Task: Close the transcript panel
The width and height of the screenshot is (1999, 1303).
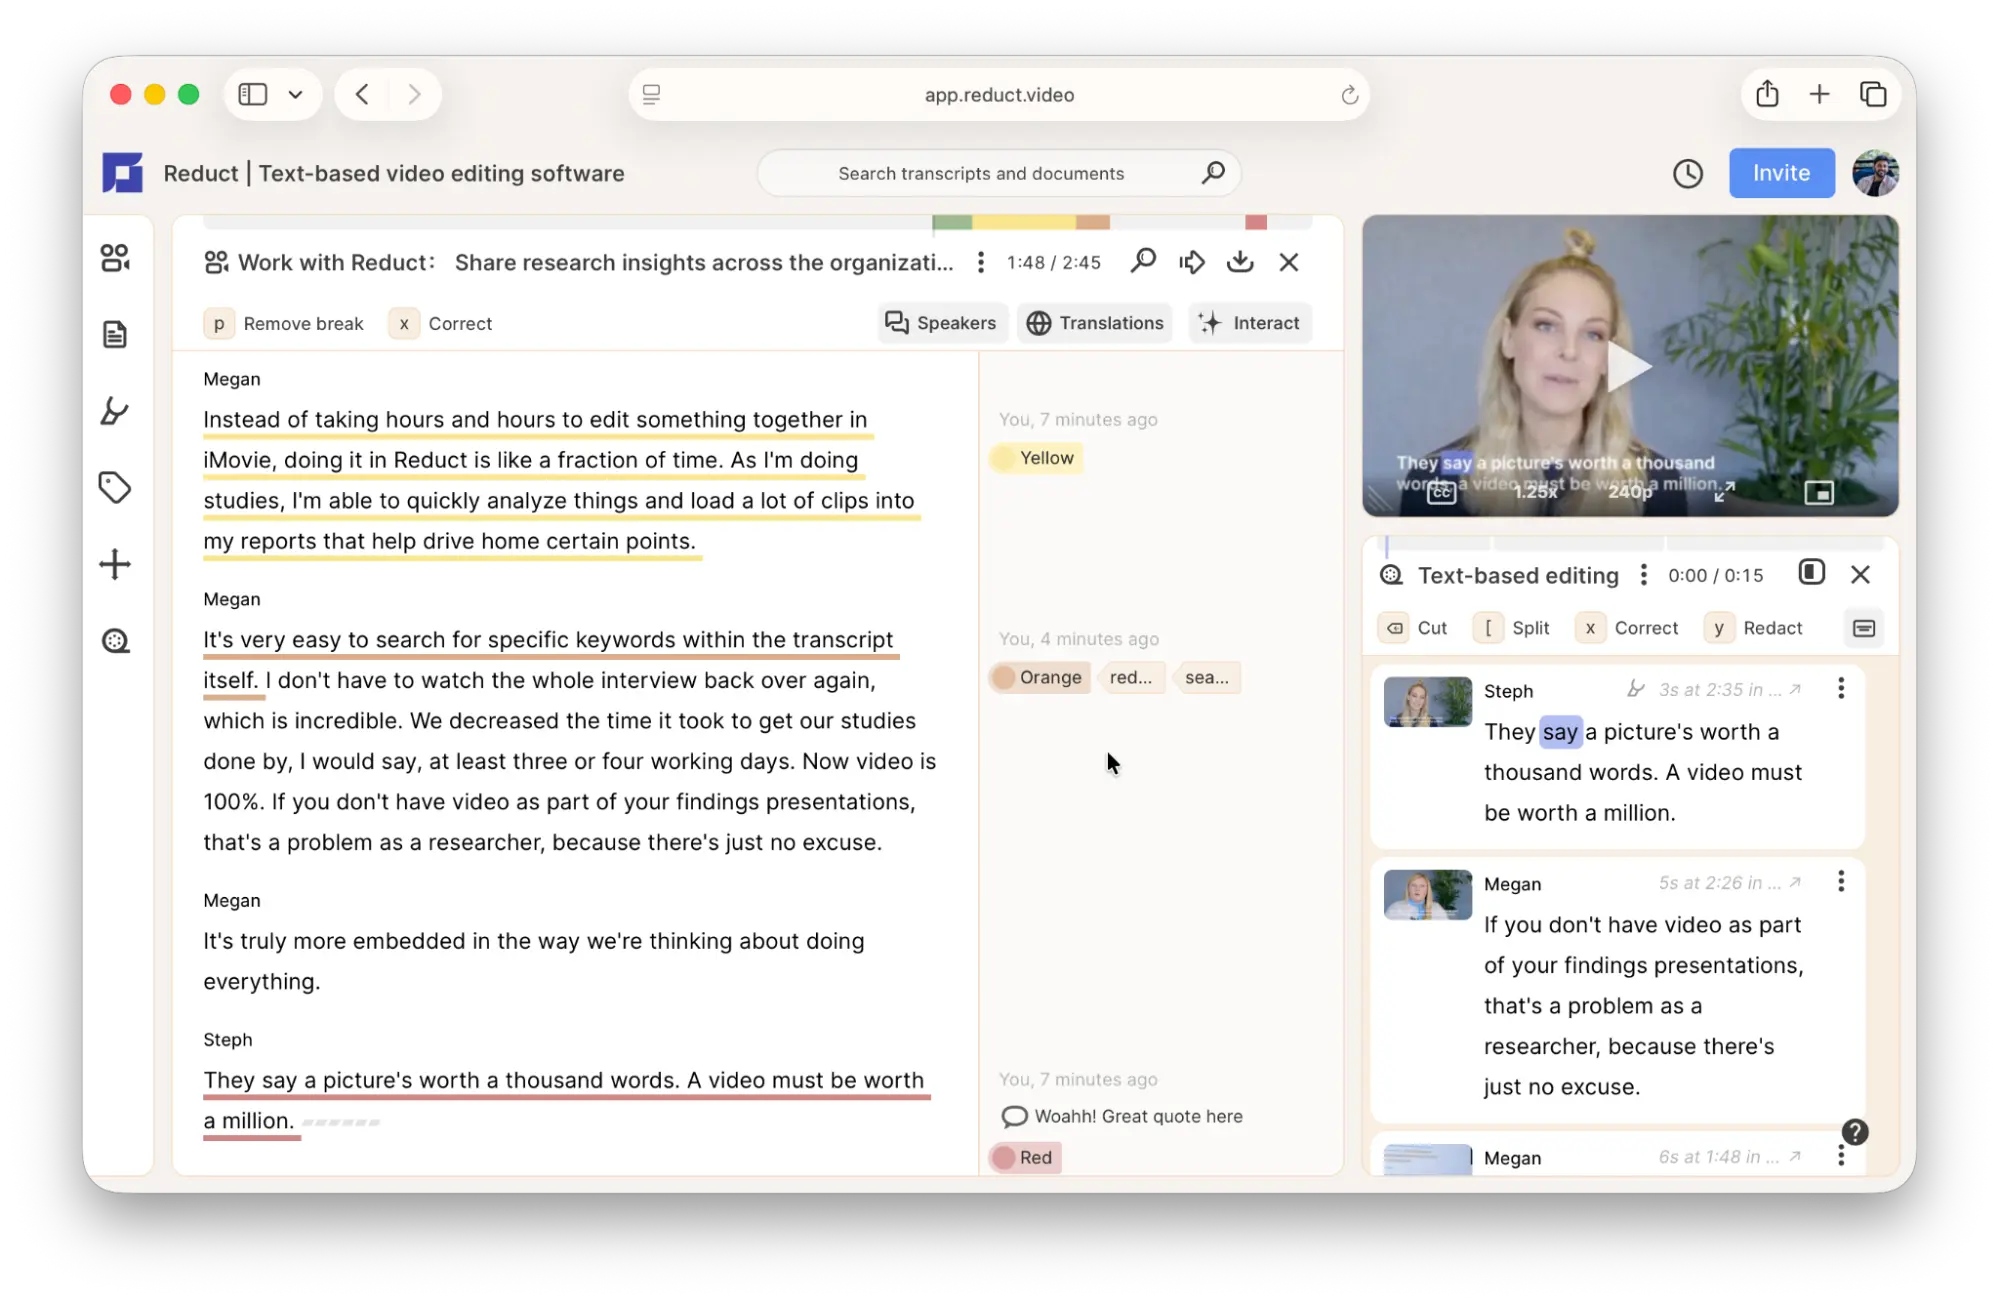Action: coord(1289,262)
